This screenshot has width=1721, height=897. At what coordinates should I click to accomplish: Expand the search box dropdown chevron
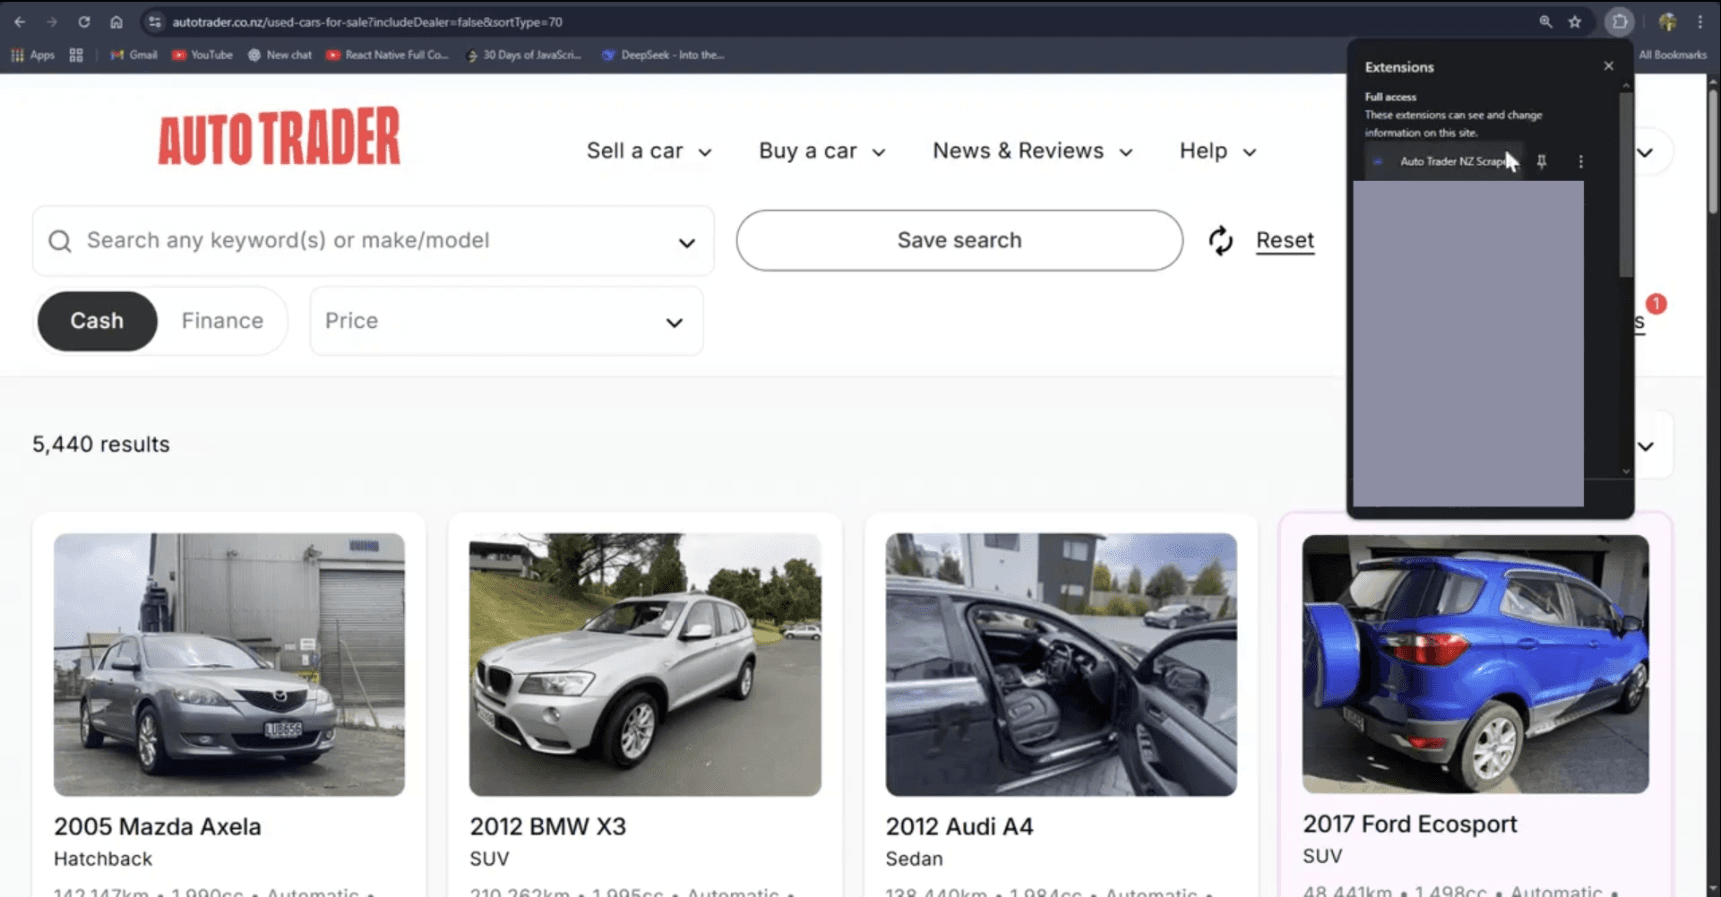[x=686, y=242]
